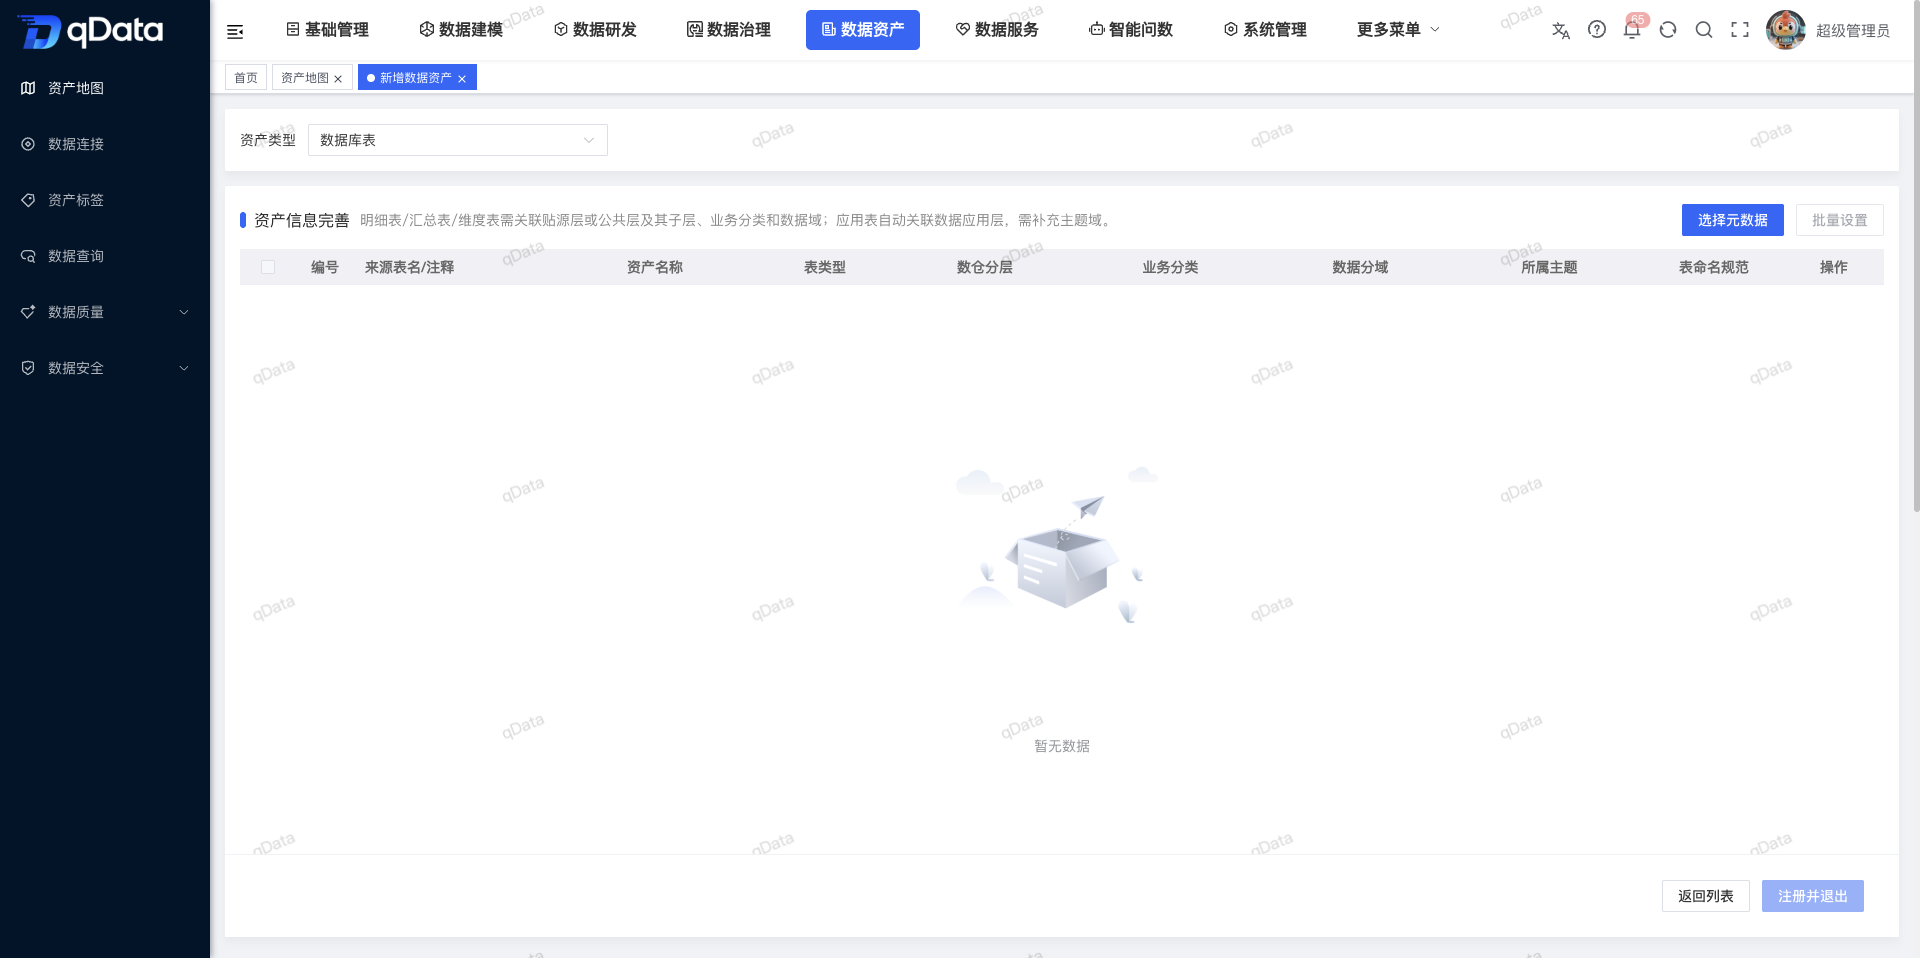
Task: Click the 数据查询 search icon in sidebar
Action: [28, 256]
